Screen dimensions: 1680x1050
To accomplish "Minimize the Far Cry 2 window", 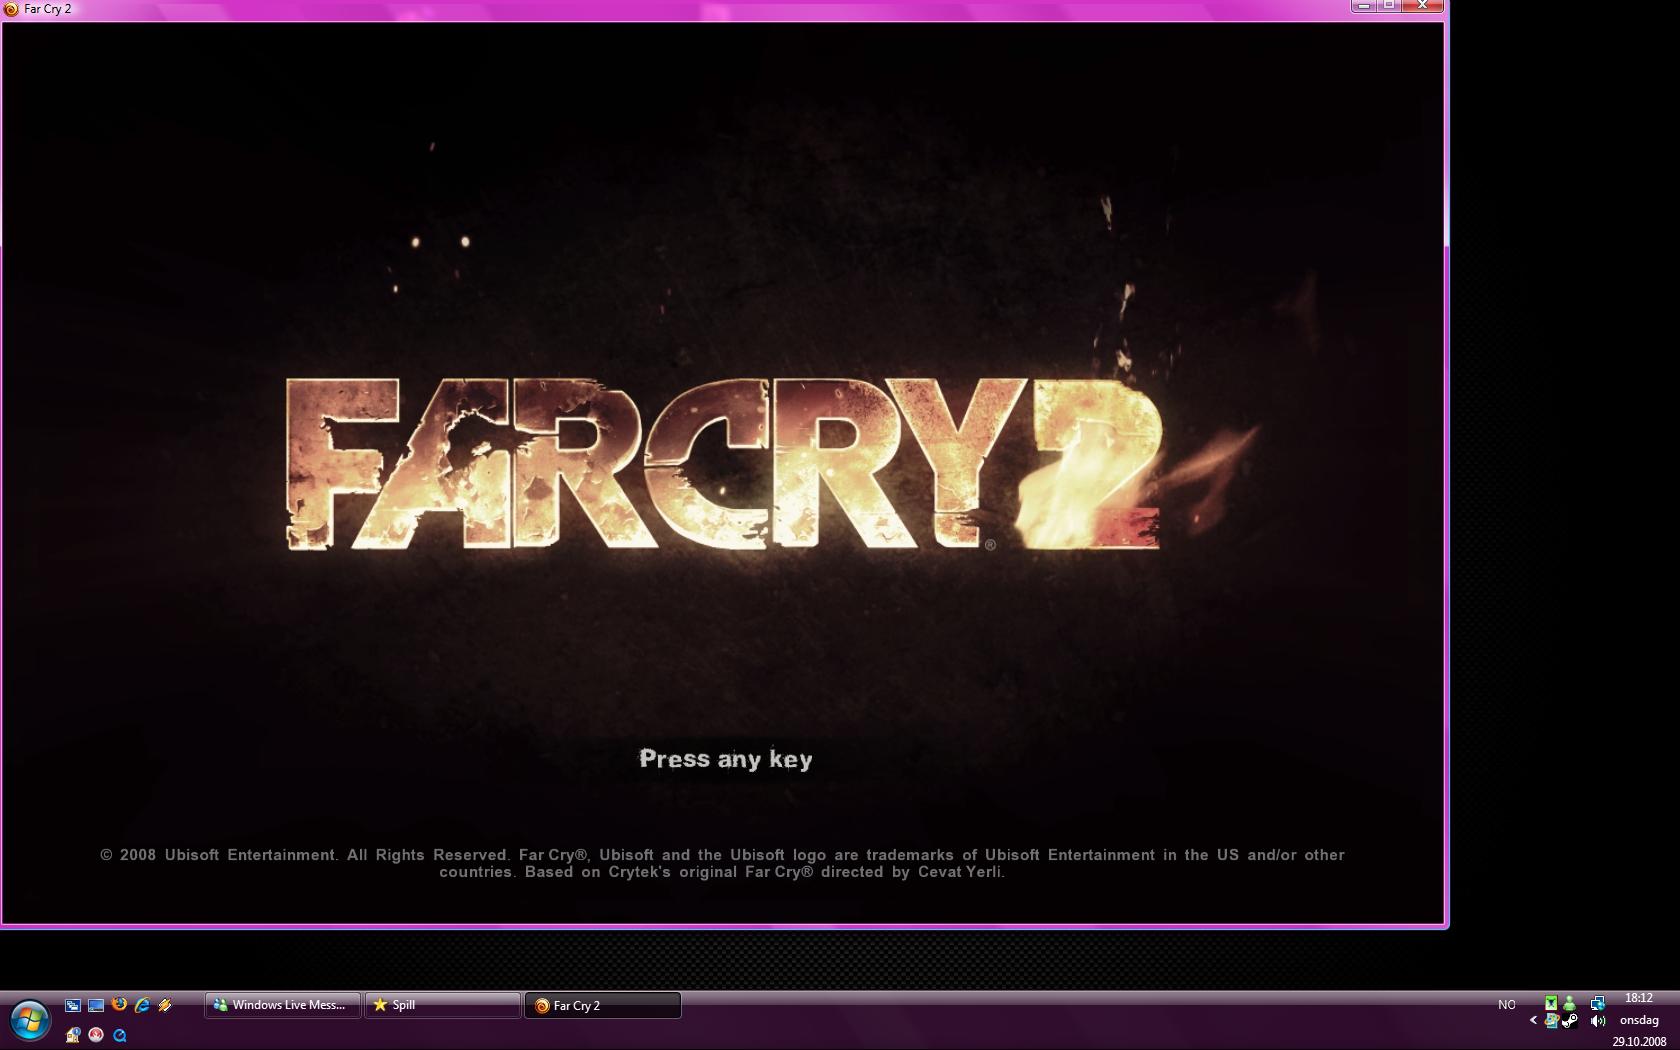I will [1363, 6].
